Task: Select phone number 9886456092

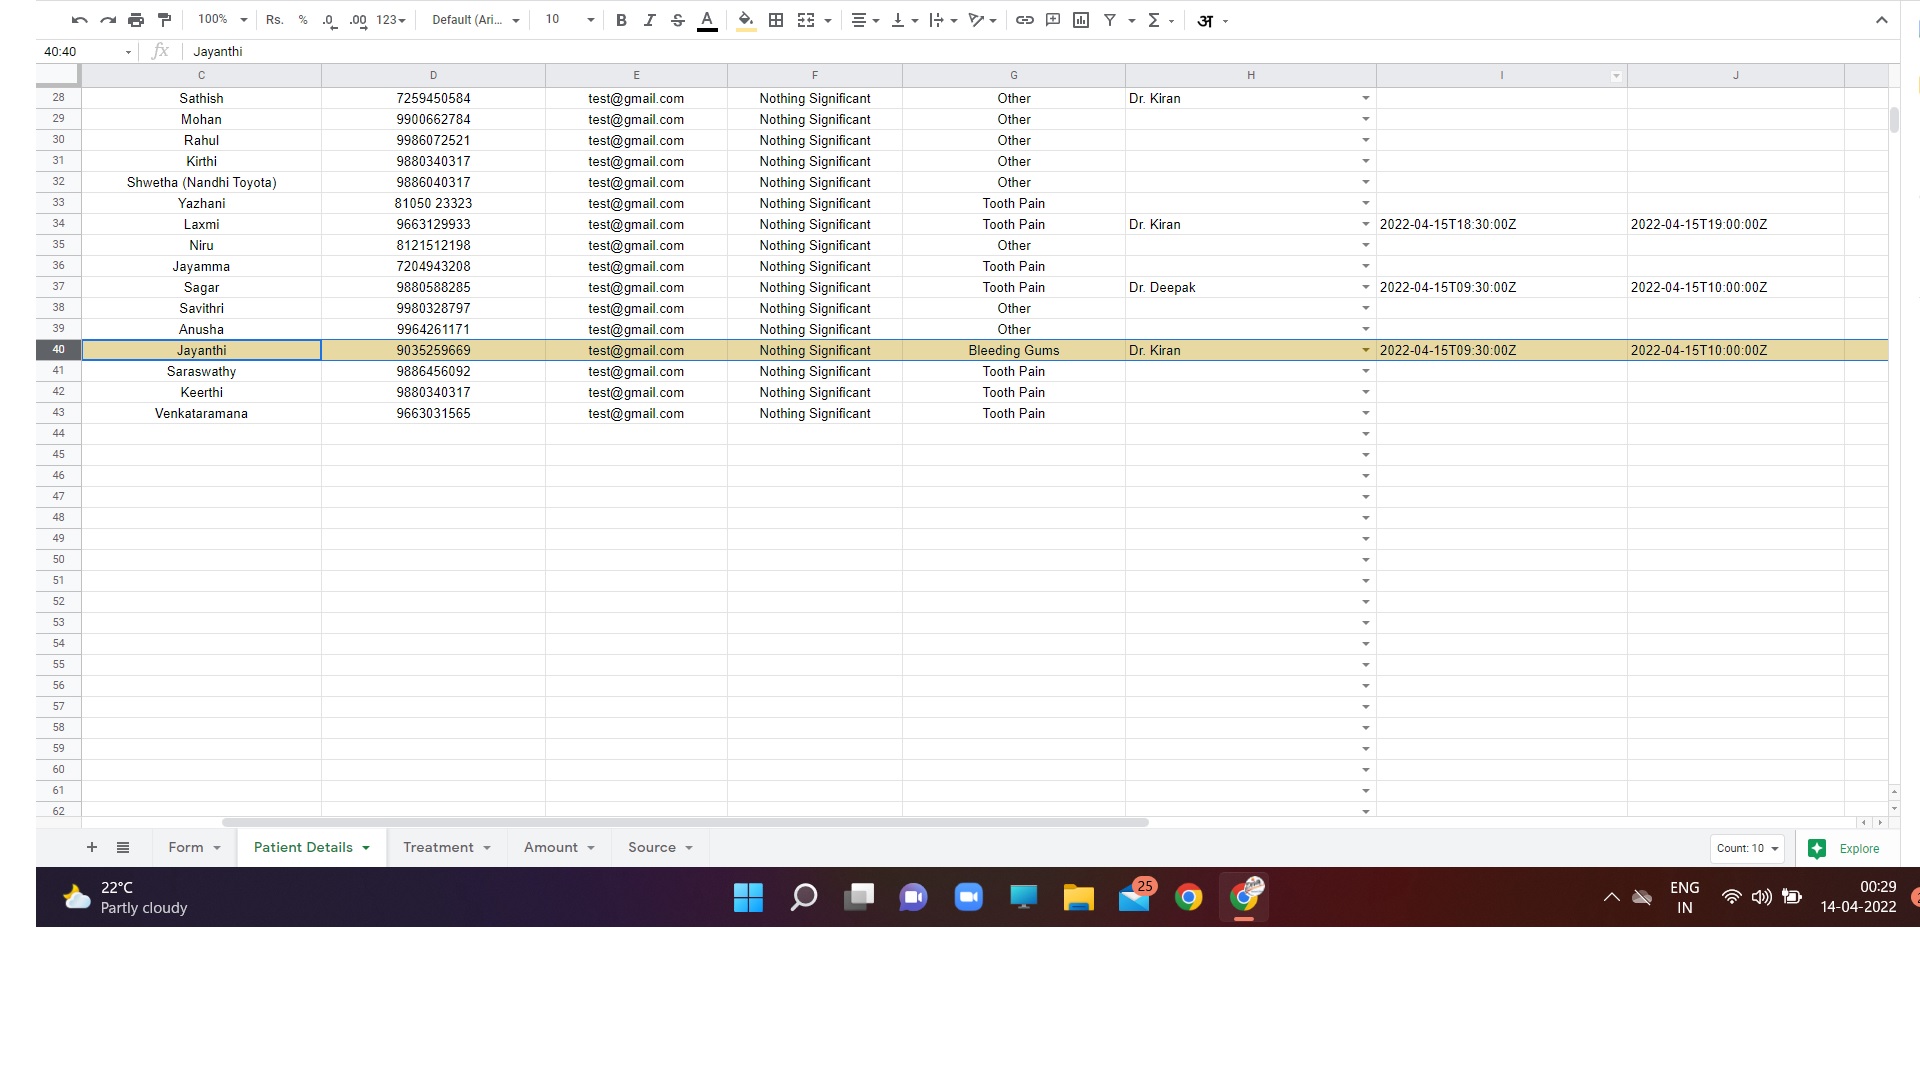Action: [433, 371]
